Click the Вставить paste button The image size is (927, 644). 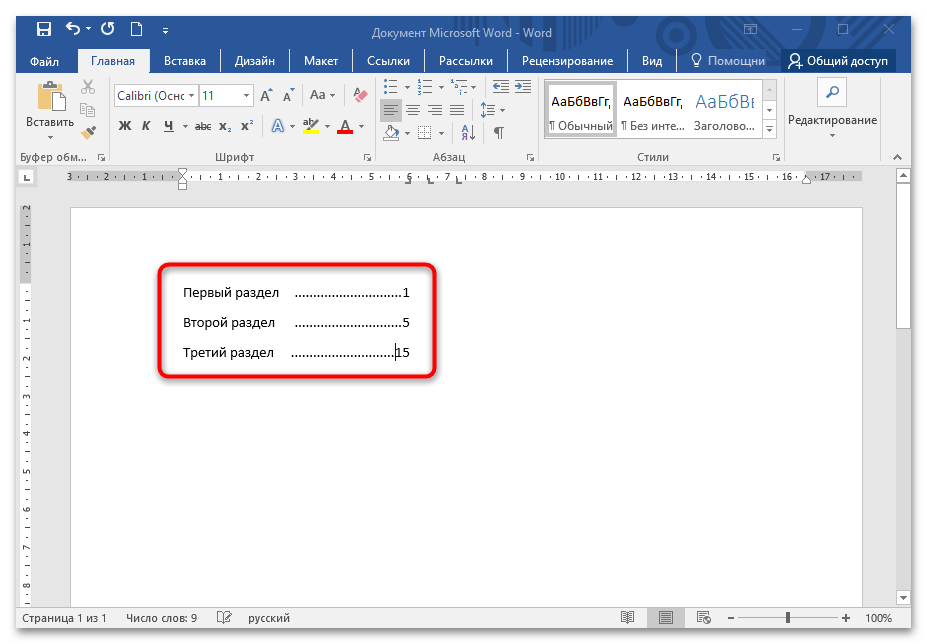point(50,108)
